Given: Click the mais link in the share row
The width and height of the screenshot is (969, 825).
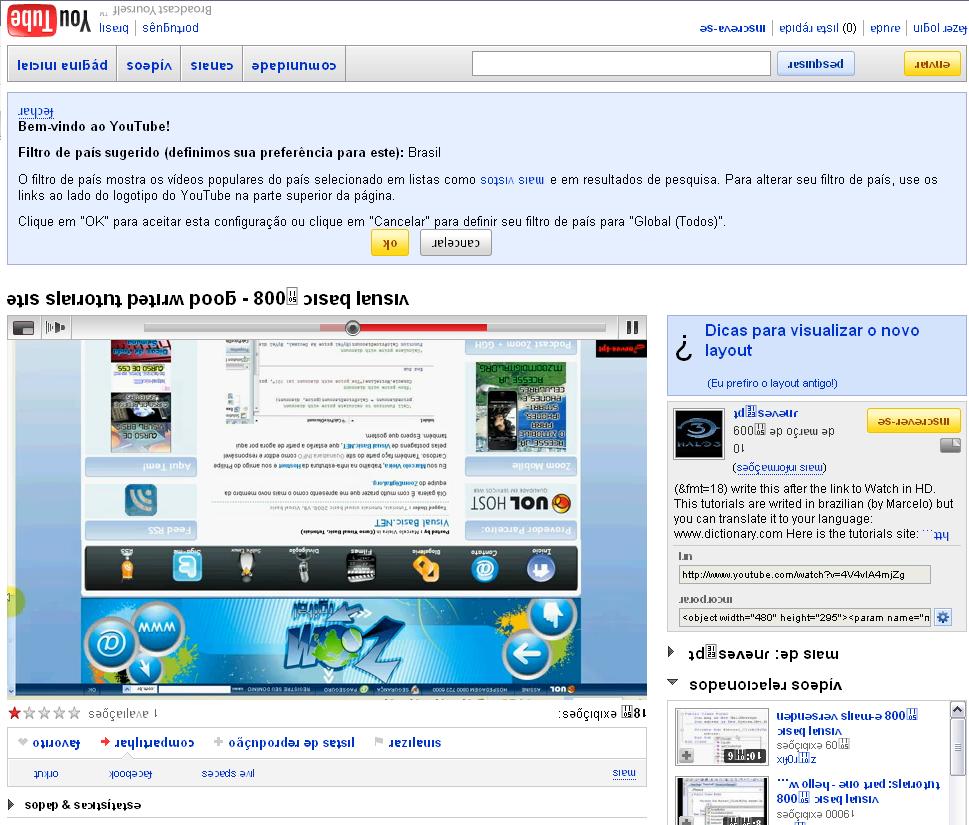Looking at the screenshot, I should tap(624, 772).
